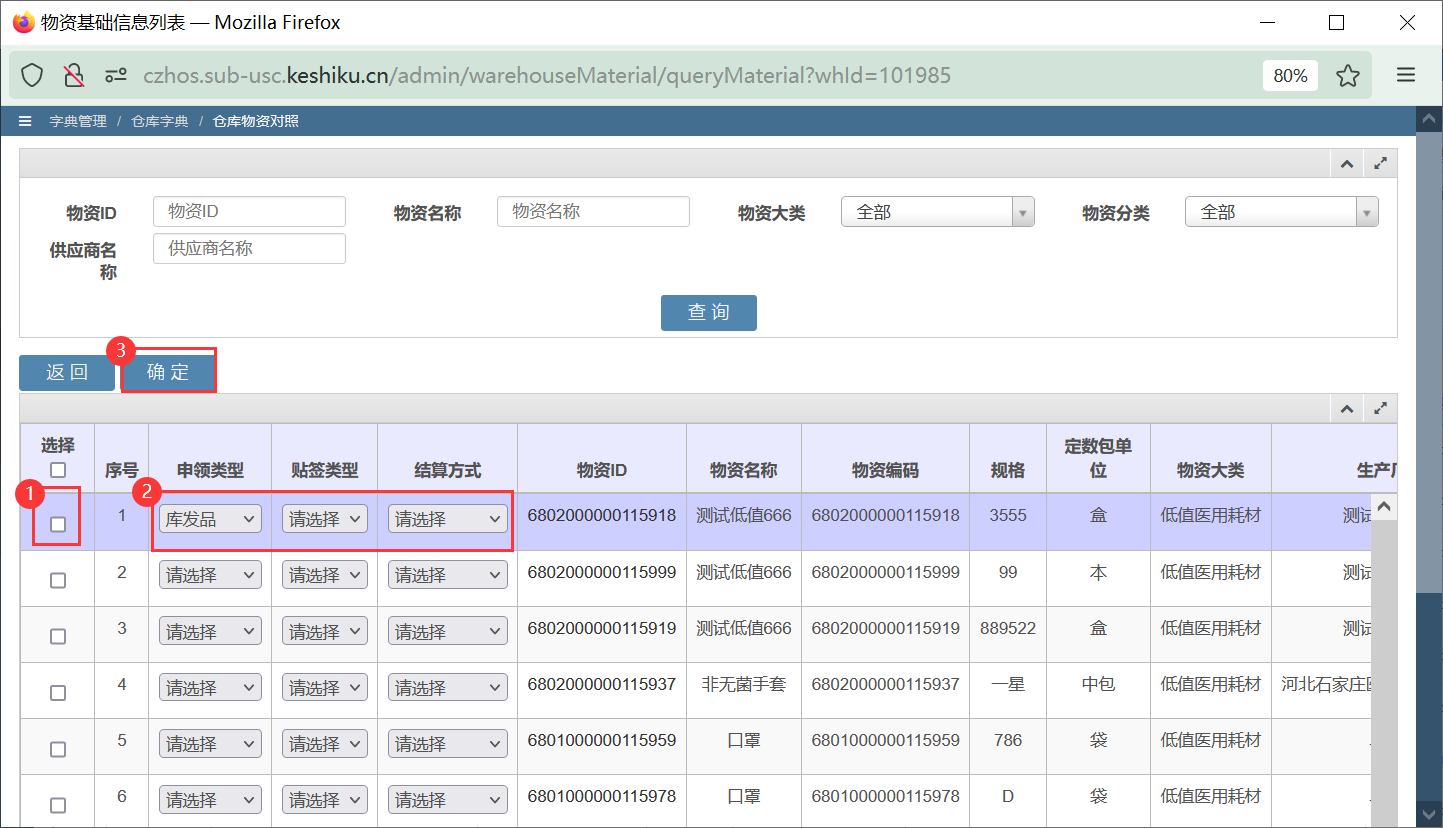Select row 3 with its checkbox
The height and width of the screenshot is (828, 1443).
point(58,636)
